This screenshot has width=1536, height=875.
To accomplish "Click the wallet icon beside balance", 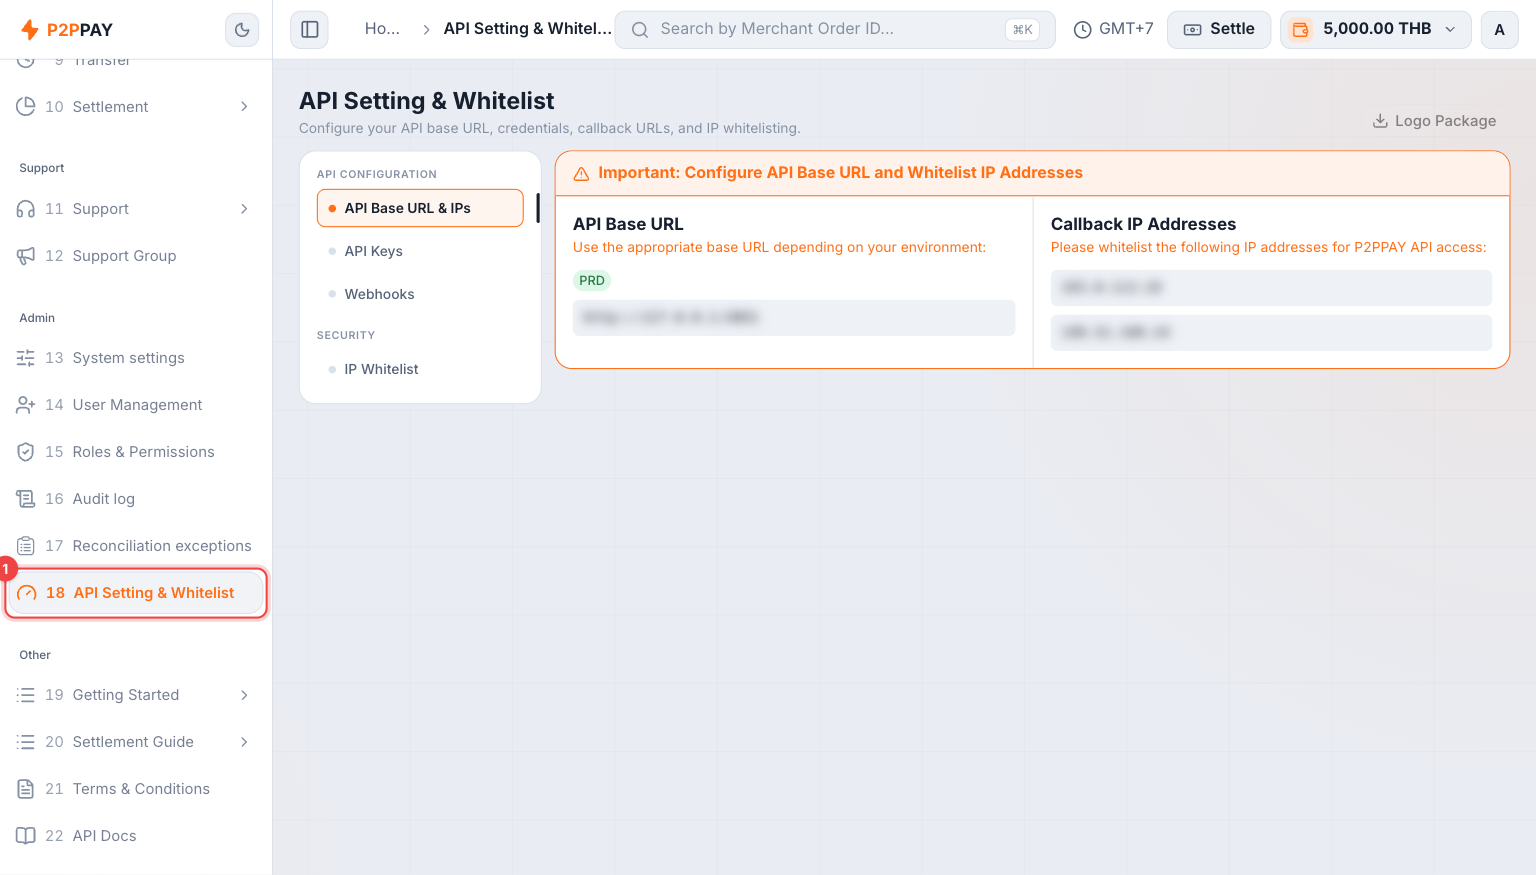I will [x=1300, y=30].
